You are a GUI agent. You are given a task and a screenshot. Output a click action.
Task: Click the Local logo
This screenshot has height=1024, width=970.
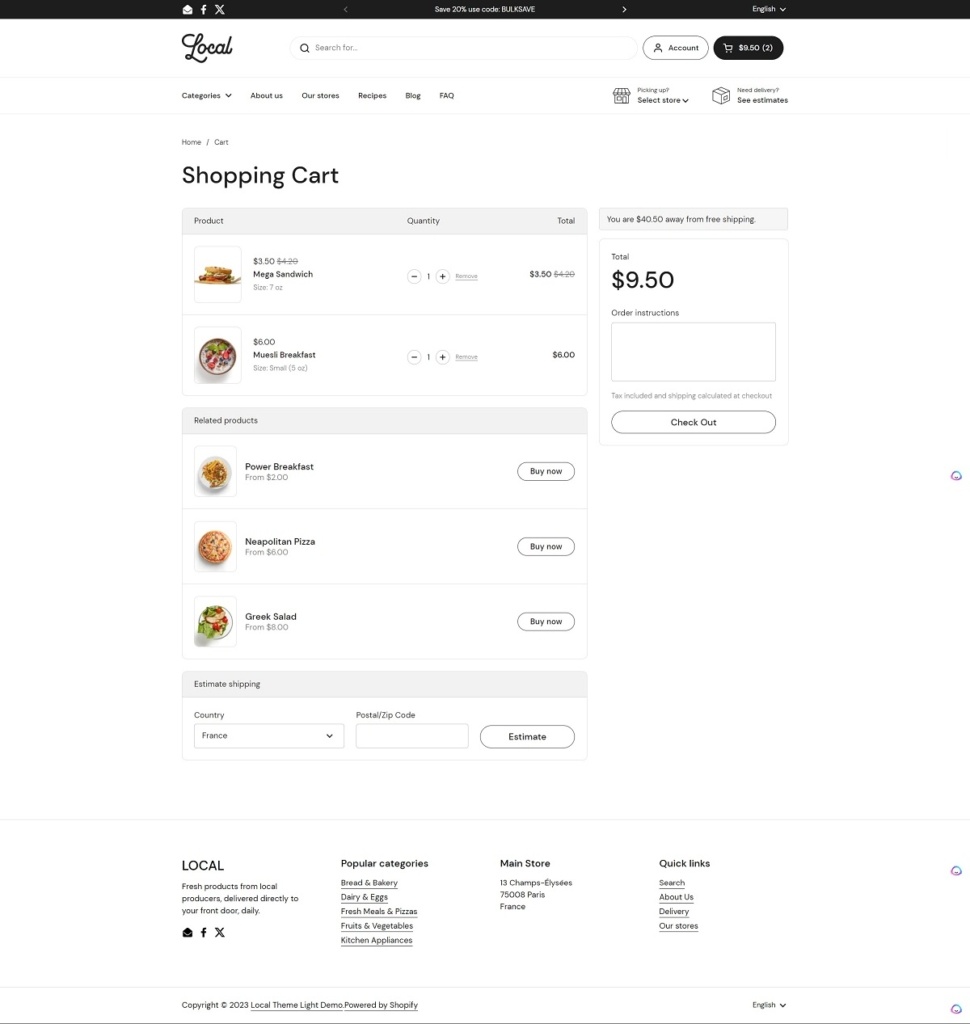207,47
